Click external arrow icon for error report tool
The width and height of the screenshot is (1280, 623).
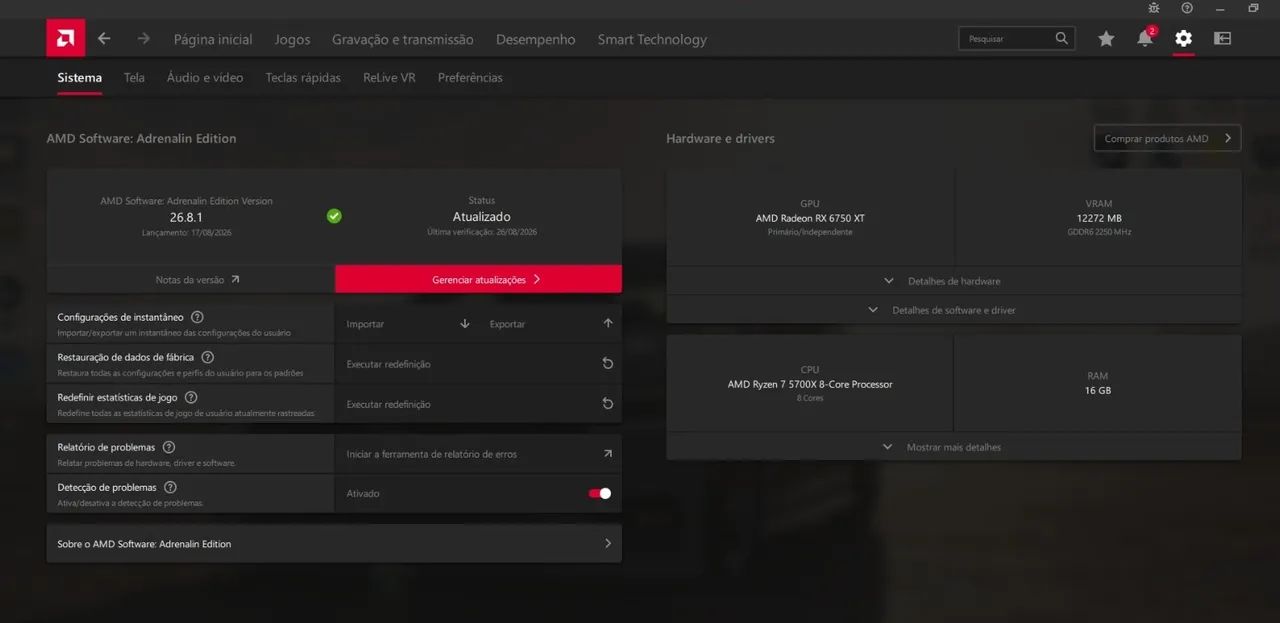click(608, 454)
